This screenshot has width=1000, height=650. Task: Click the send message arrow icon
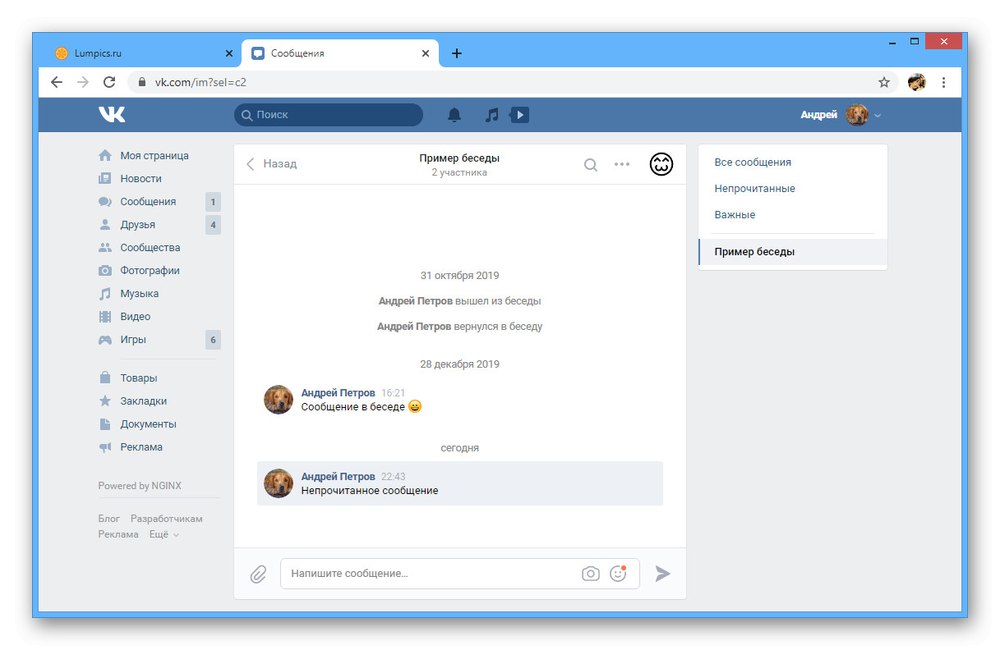point(663,573)
